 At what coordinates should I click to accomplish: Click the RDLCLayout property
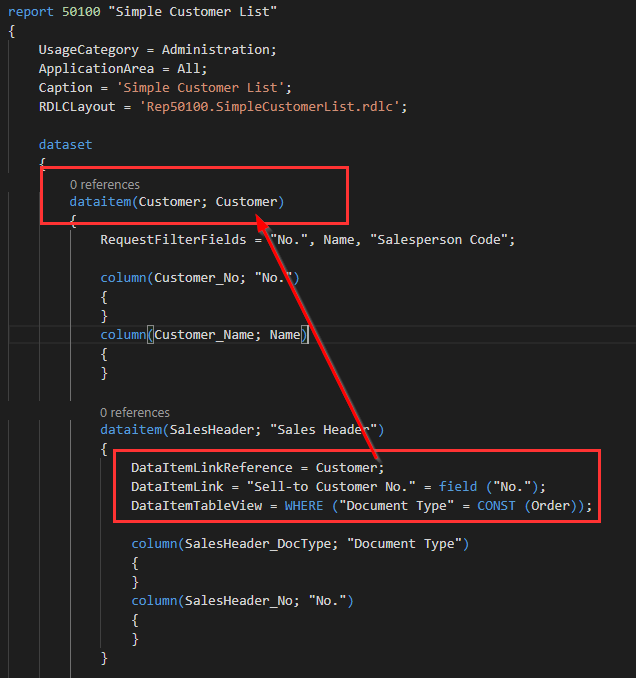[x=77, y=107]
